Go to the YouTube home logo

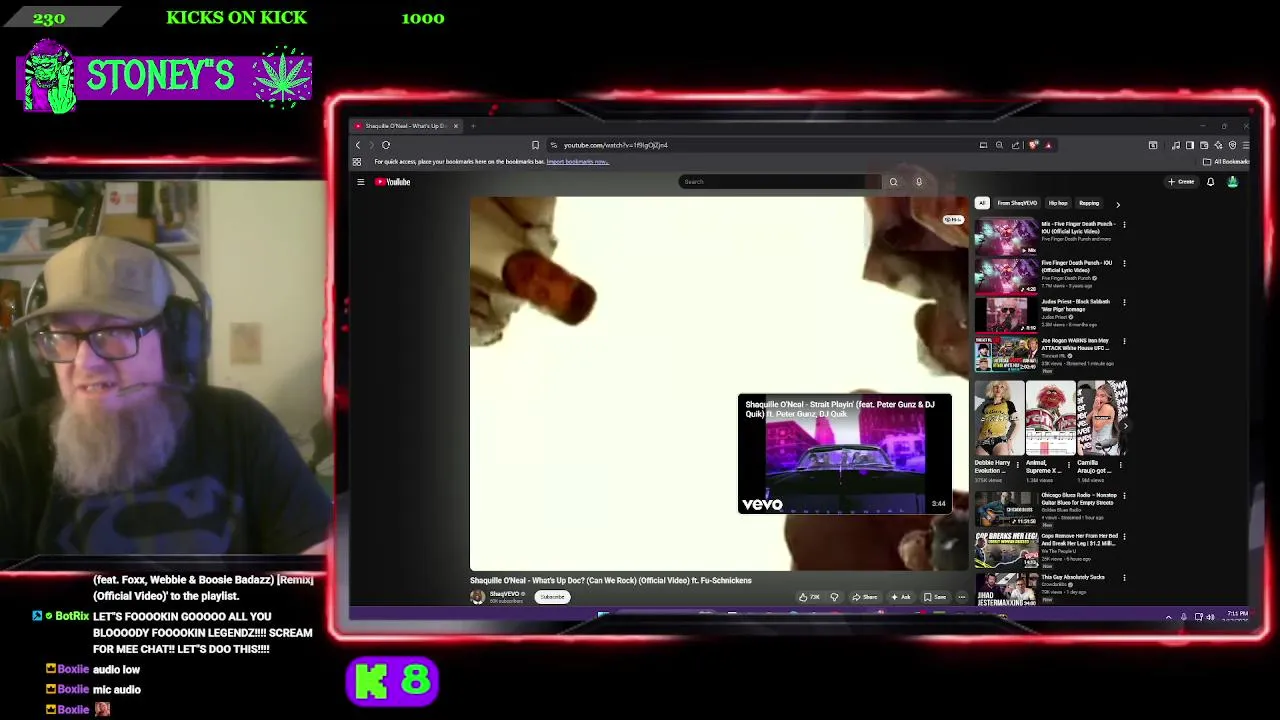coord(393,182)
